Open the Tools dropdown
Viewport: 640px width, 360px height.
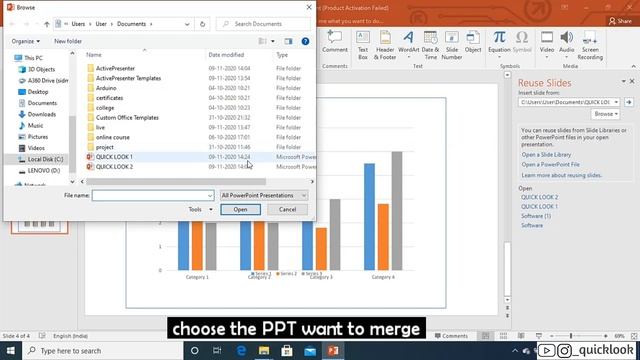pyautogui.click(x=200, y=209)
